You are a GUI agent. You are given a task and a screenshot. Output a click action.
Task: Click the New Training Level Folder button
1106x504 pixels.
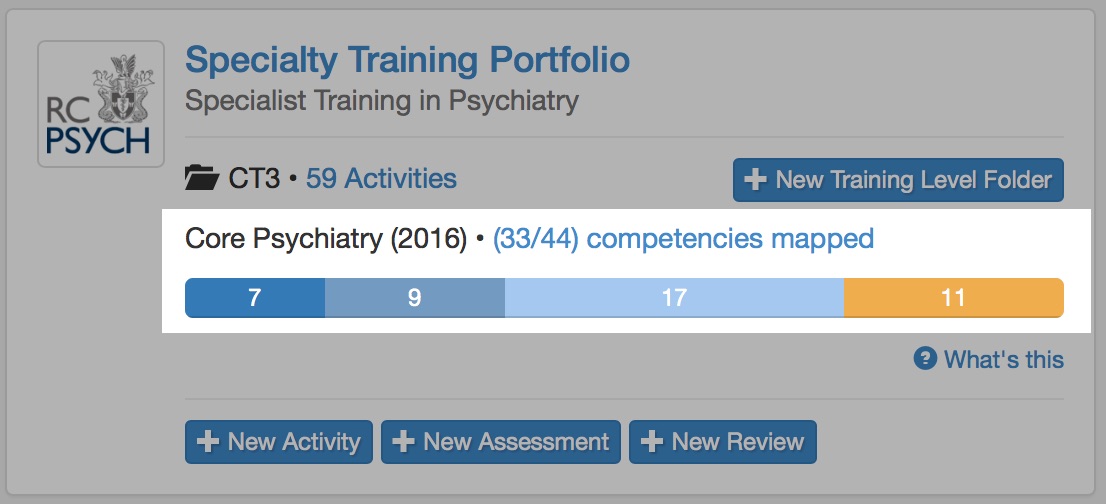898,180
